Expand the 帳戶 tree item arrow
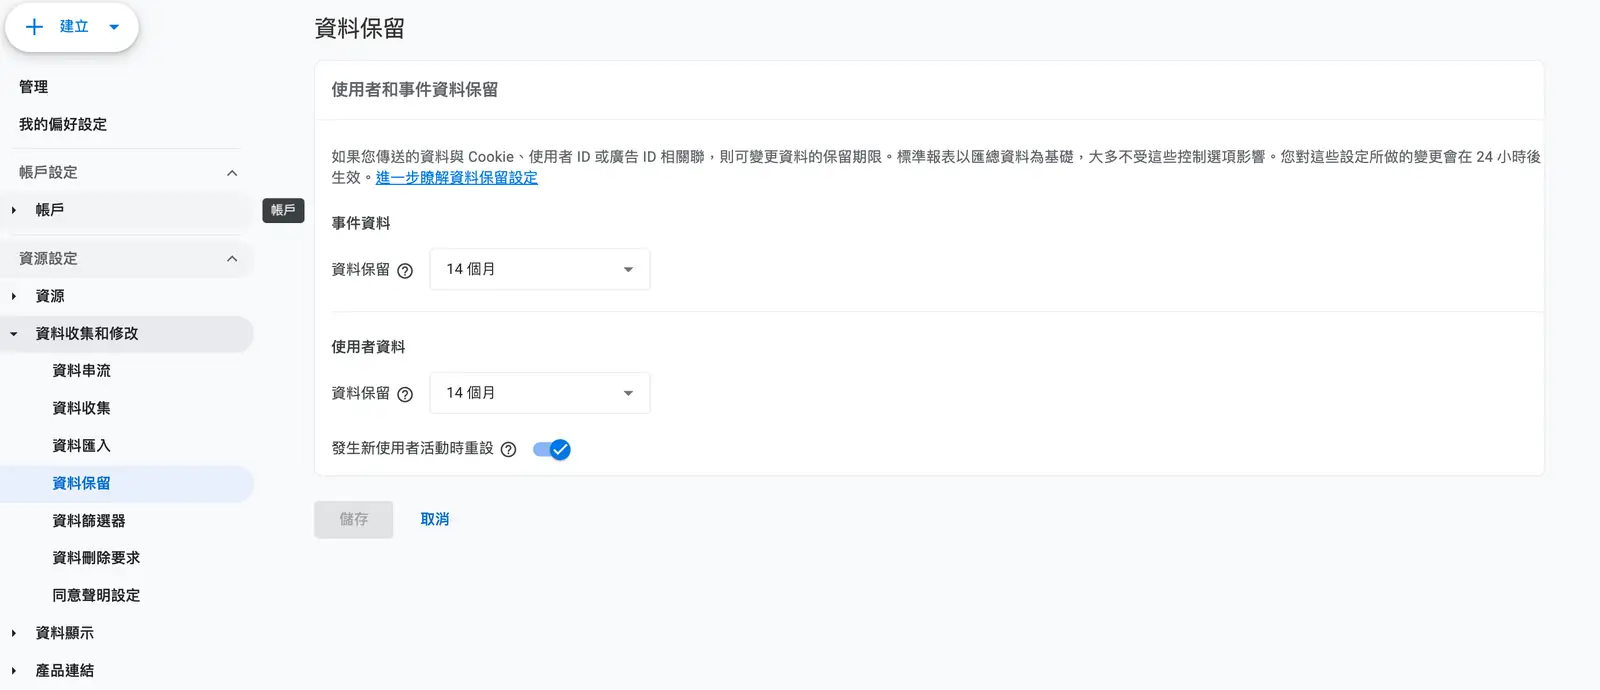The image size is (1600, 690). (14, 210)
